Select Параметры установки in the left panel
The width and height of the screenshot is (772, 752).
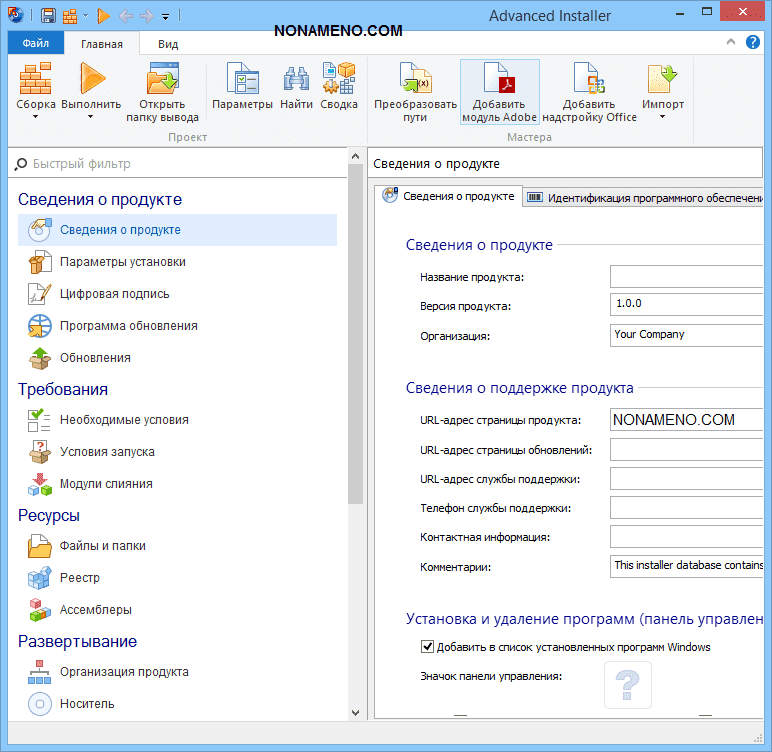point(122,262)
